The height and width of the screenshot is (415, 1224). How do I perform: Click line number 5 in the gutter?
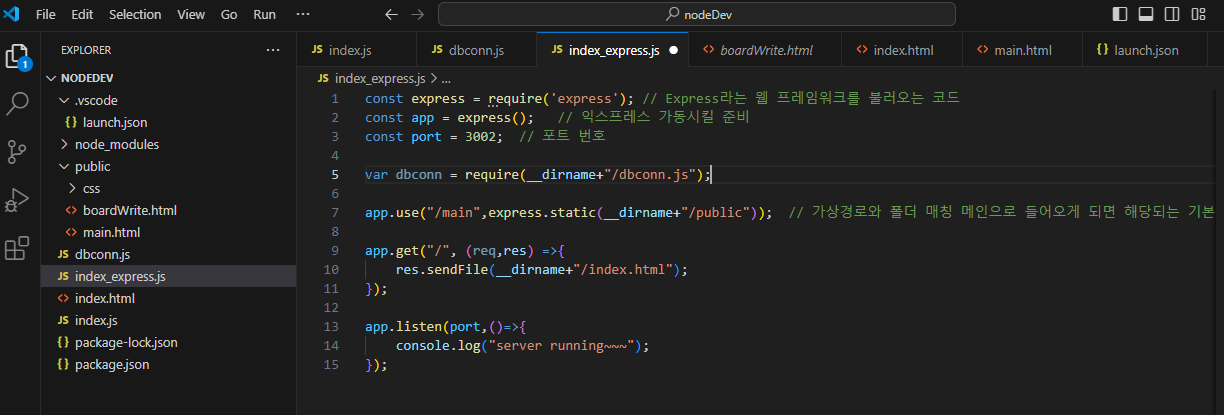point(334,174)
